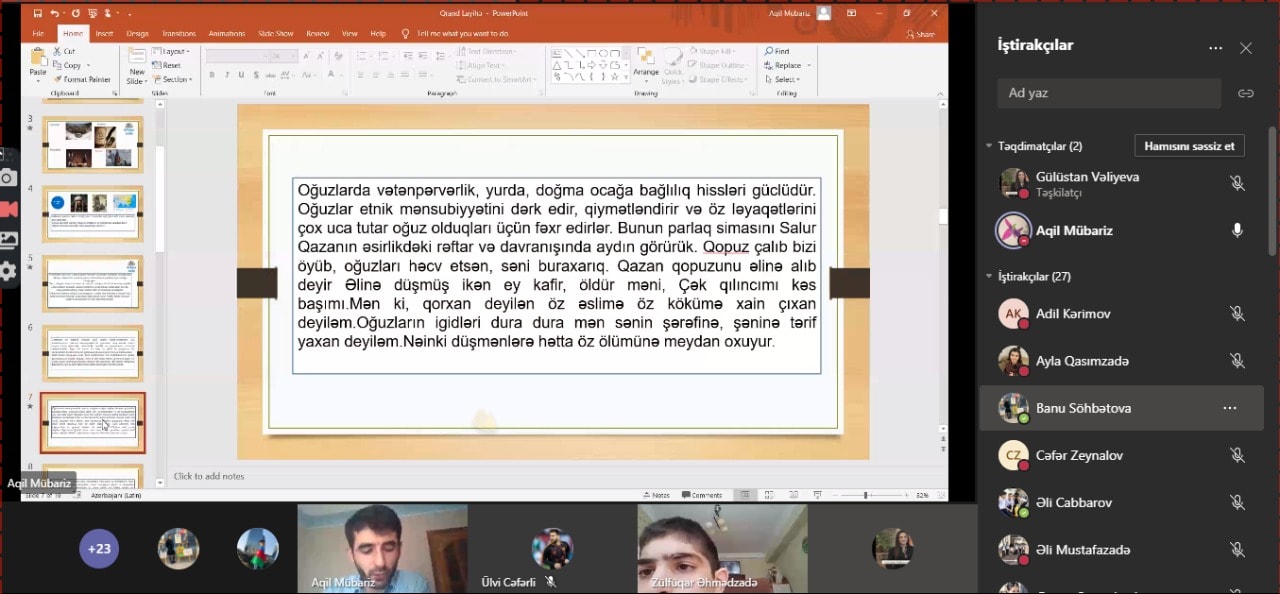Image resolution: width=1280 pixels, height=594 pixels.
Task: Collapse the Təqdimatçılar (2) section
Action: click(x=989, y=146)
